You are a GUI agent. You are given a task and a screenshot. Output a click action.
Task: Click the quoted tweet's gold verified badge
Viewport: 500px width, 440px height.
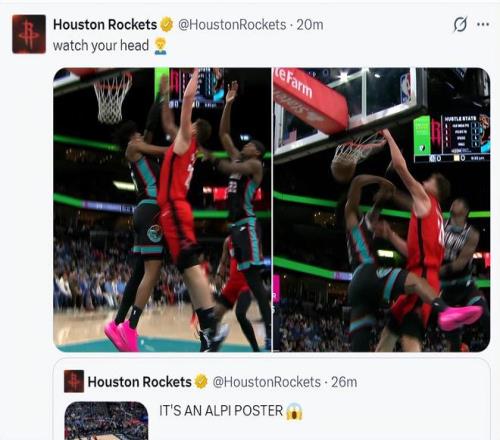click(201, 382)
